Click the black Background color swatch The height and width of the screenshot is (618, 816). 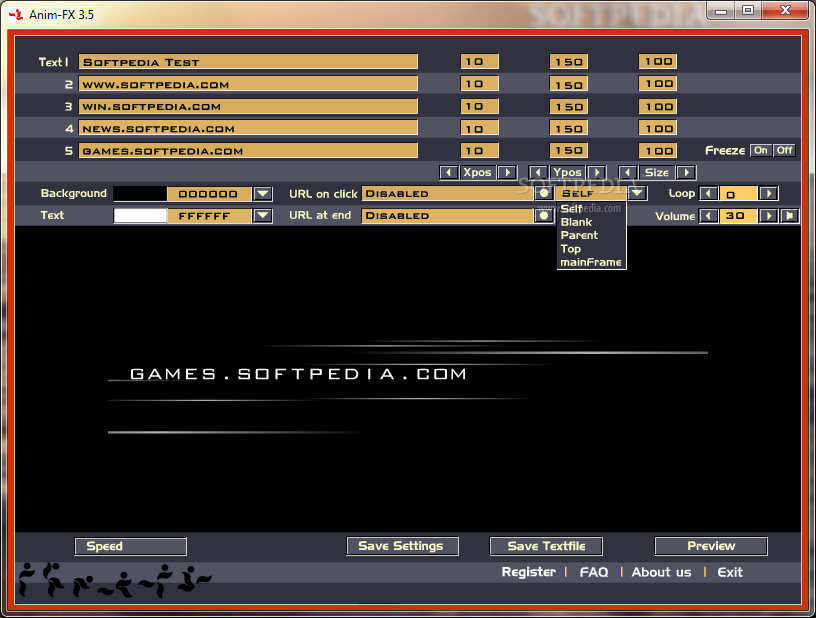tap(140, 194)
